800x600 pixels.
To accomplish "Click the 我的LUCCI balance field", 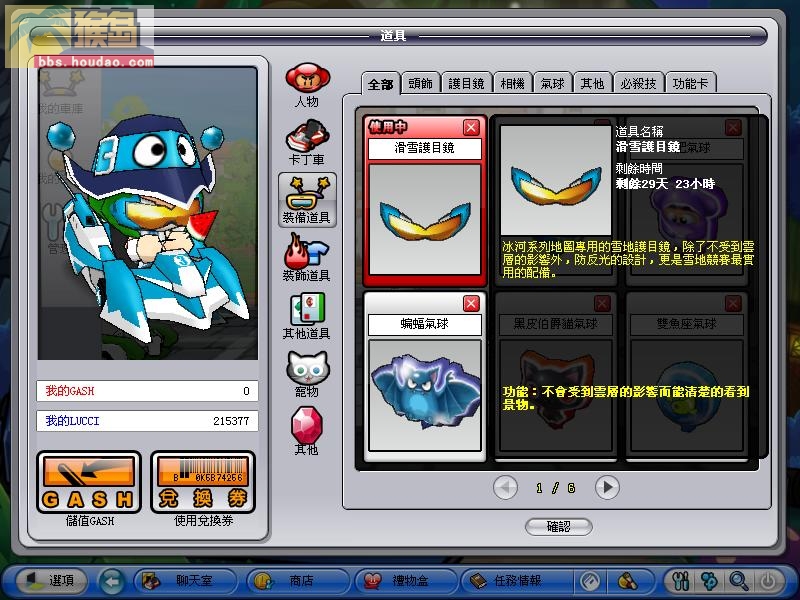I will pos(147,421).
